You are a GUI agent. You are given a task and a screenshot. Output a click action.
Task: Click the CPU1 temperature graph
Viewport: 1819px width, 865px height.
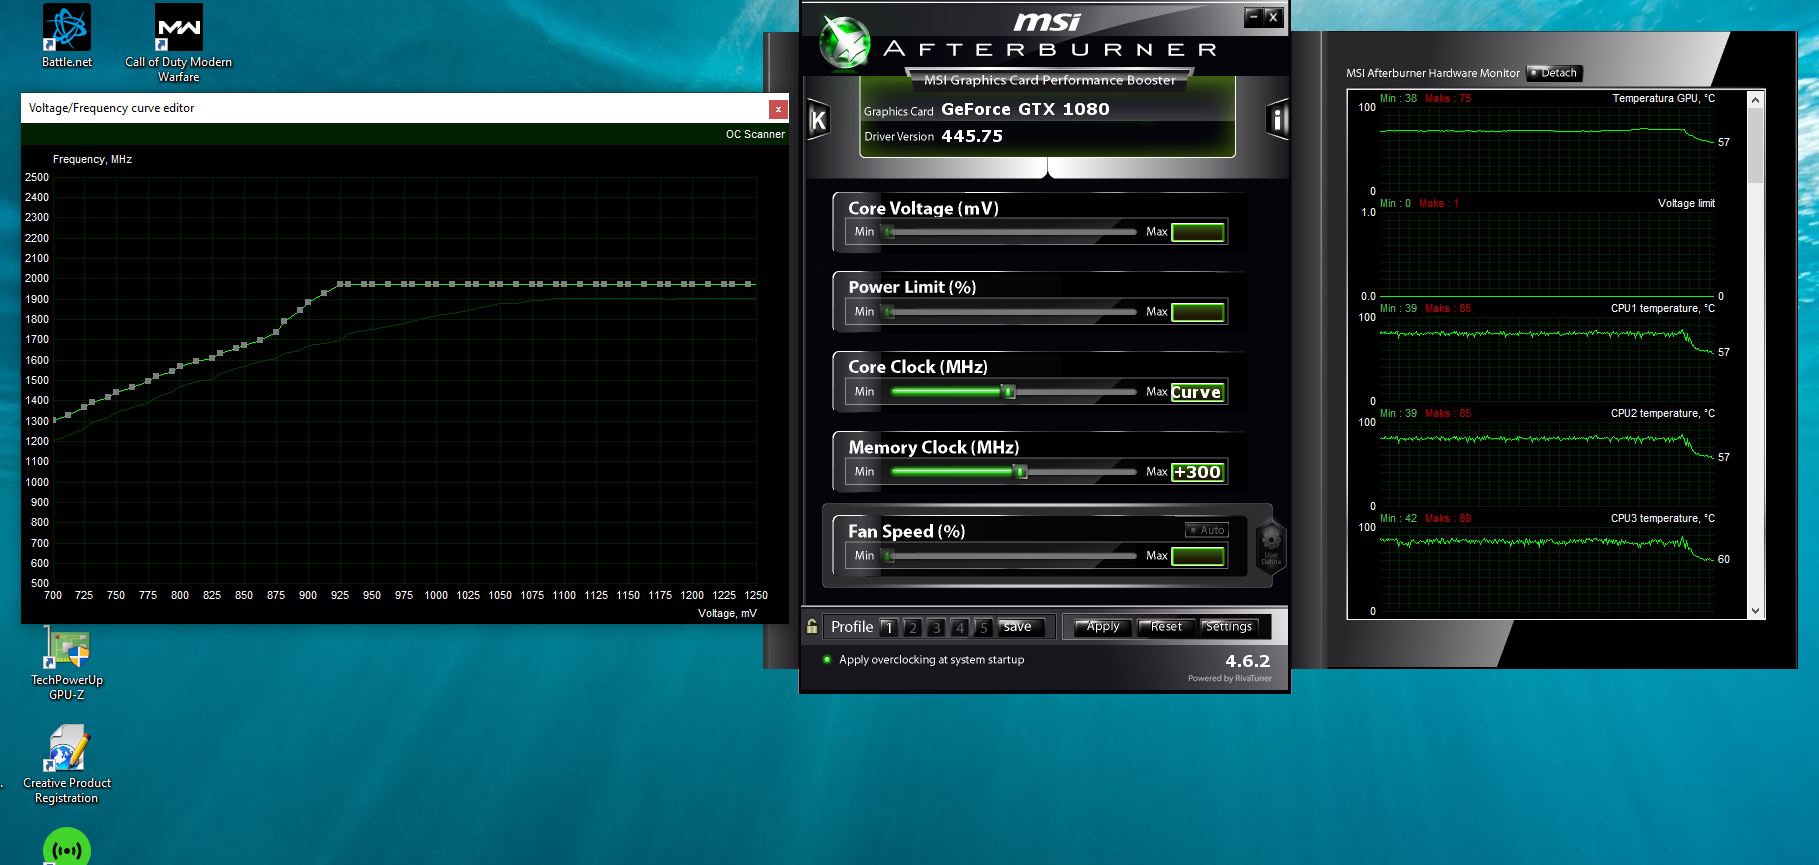pyautogui.click(x=1547, y=359)
